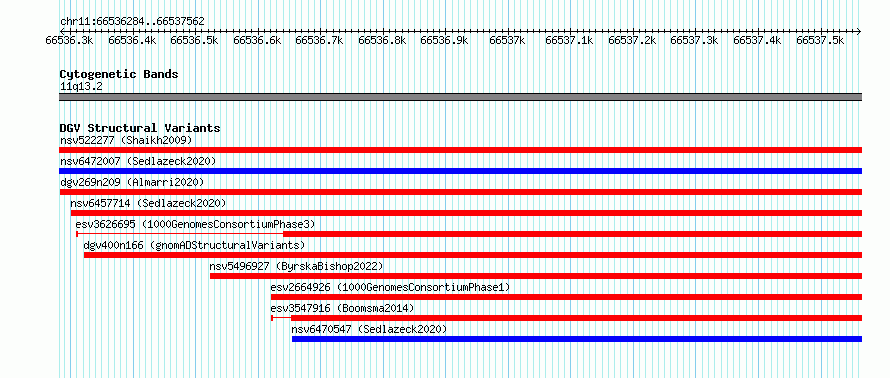
Task: Select the blue bar for nsv6470547
Action: coord(577,339)
